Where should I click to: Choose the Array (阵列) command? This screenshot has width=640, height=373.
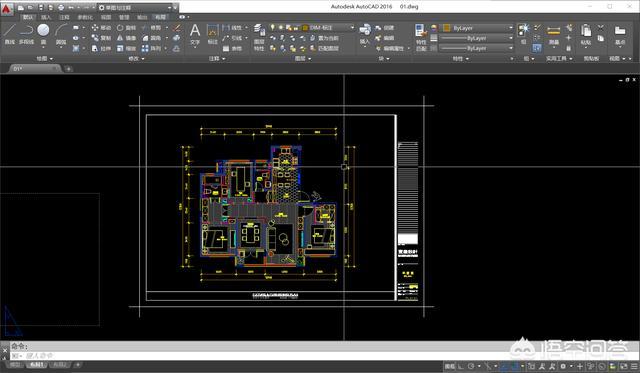click(151, 48)
